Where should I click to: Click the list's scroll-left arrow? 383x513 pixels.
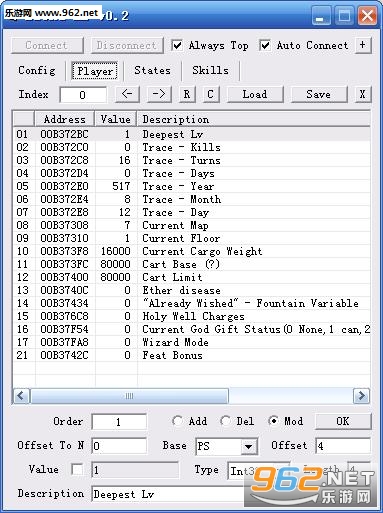click(21, 396)
